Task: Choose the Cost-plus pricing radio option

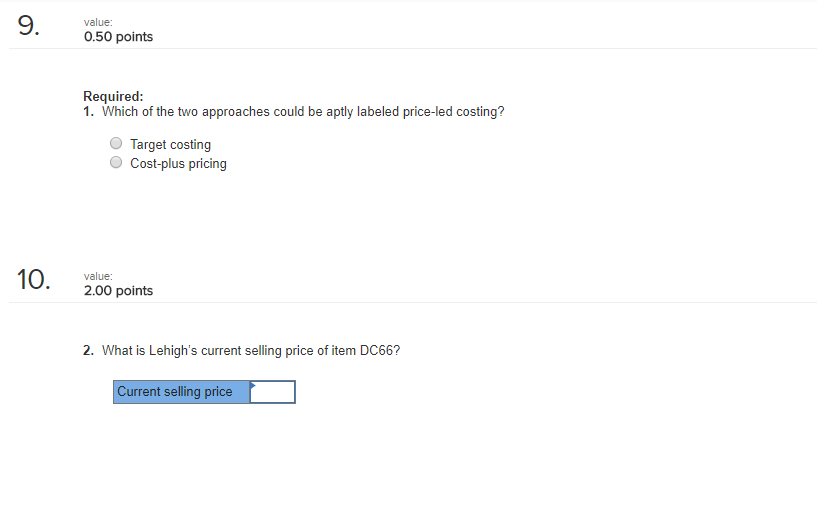Action: (x=116, y=163)
